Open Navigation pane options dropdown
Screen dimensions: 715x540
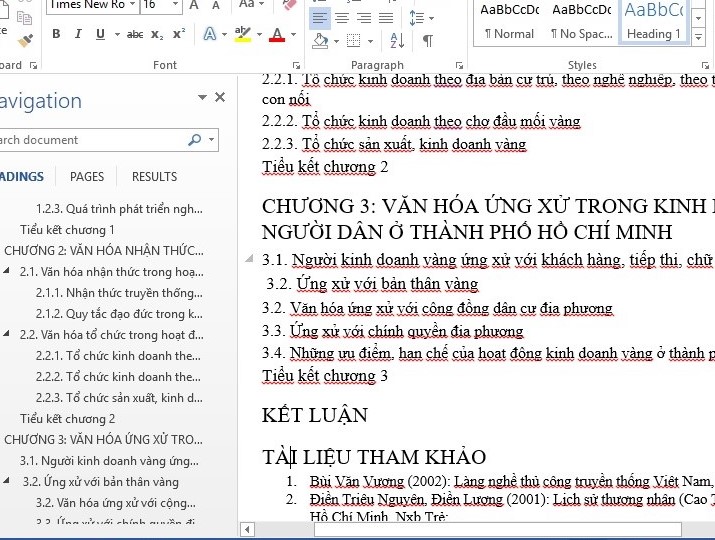[202, 97]
